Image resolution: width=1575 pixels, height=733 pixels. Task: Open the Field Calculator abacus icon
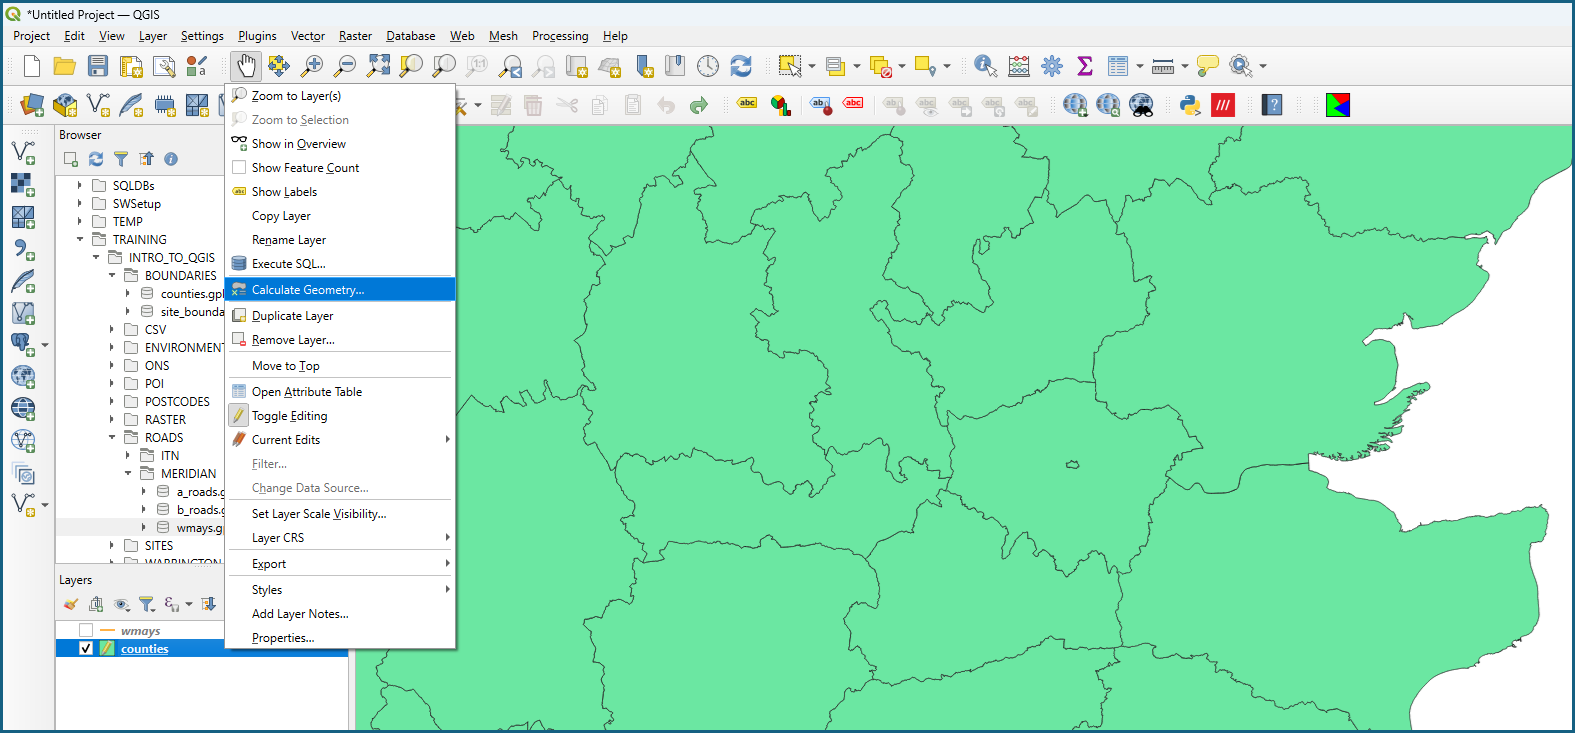(1019, 66)
